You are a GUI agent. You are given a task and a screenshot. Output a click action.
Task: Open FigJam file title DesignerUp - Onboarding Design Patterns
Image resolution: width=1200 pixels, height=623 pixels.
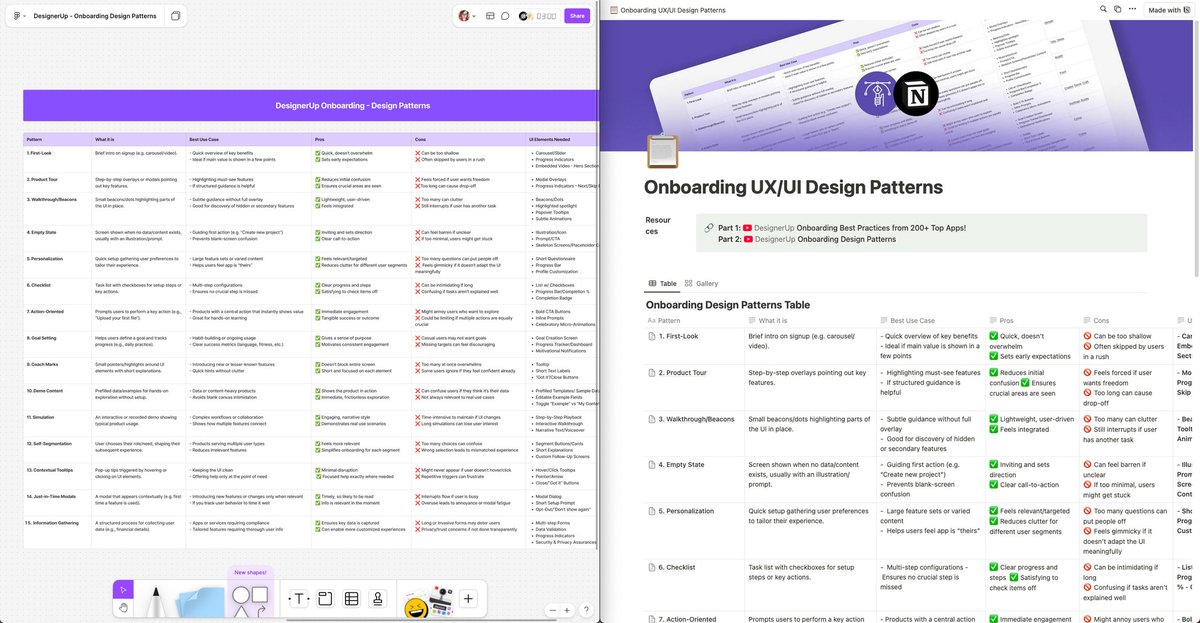[x=96, y=16]
